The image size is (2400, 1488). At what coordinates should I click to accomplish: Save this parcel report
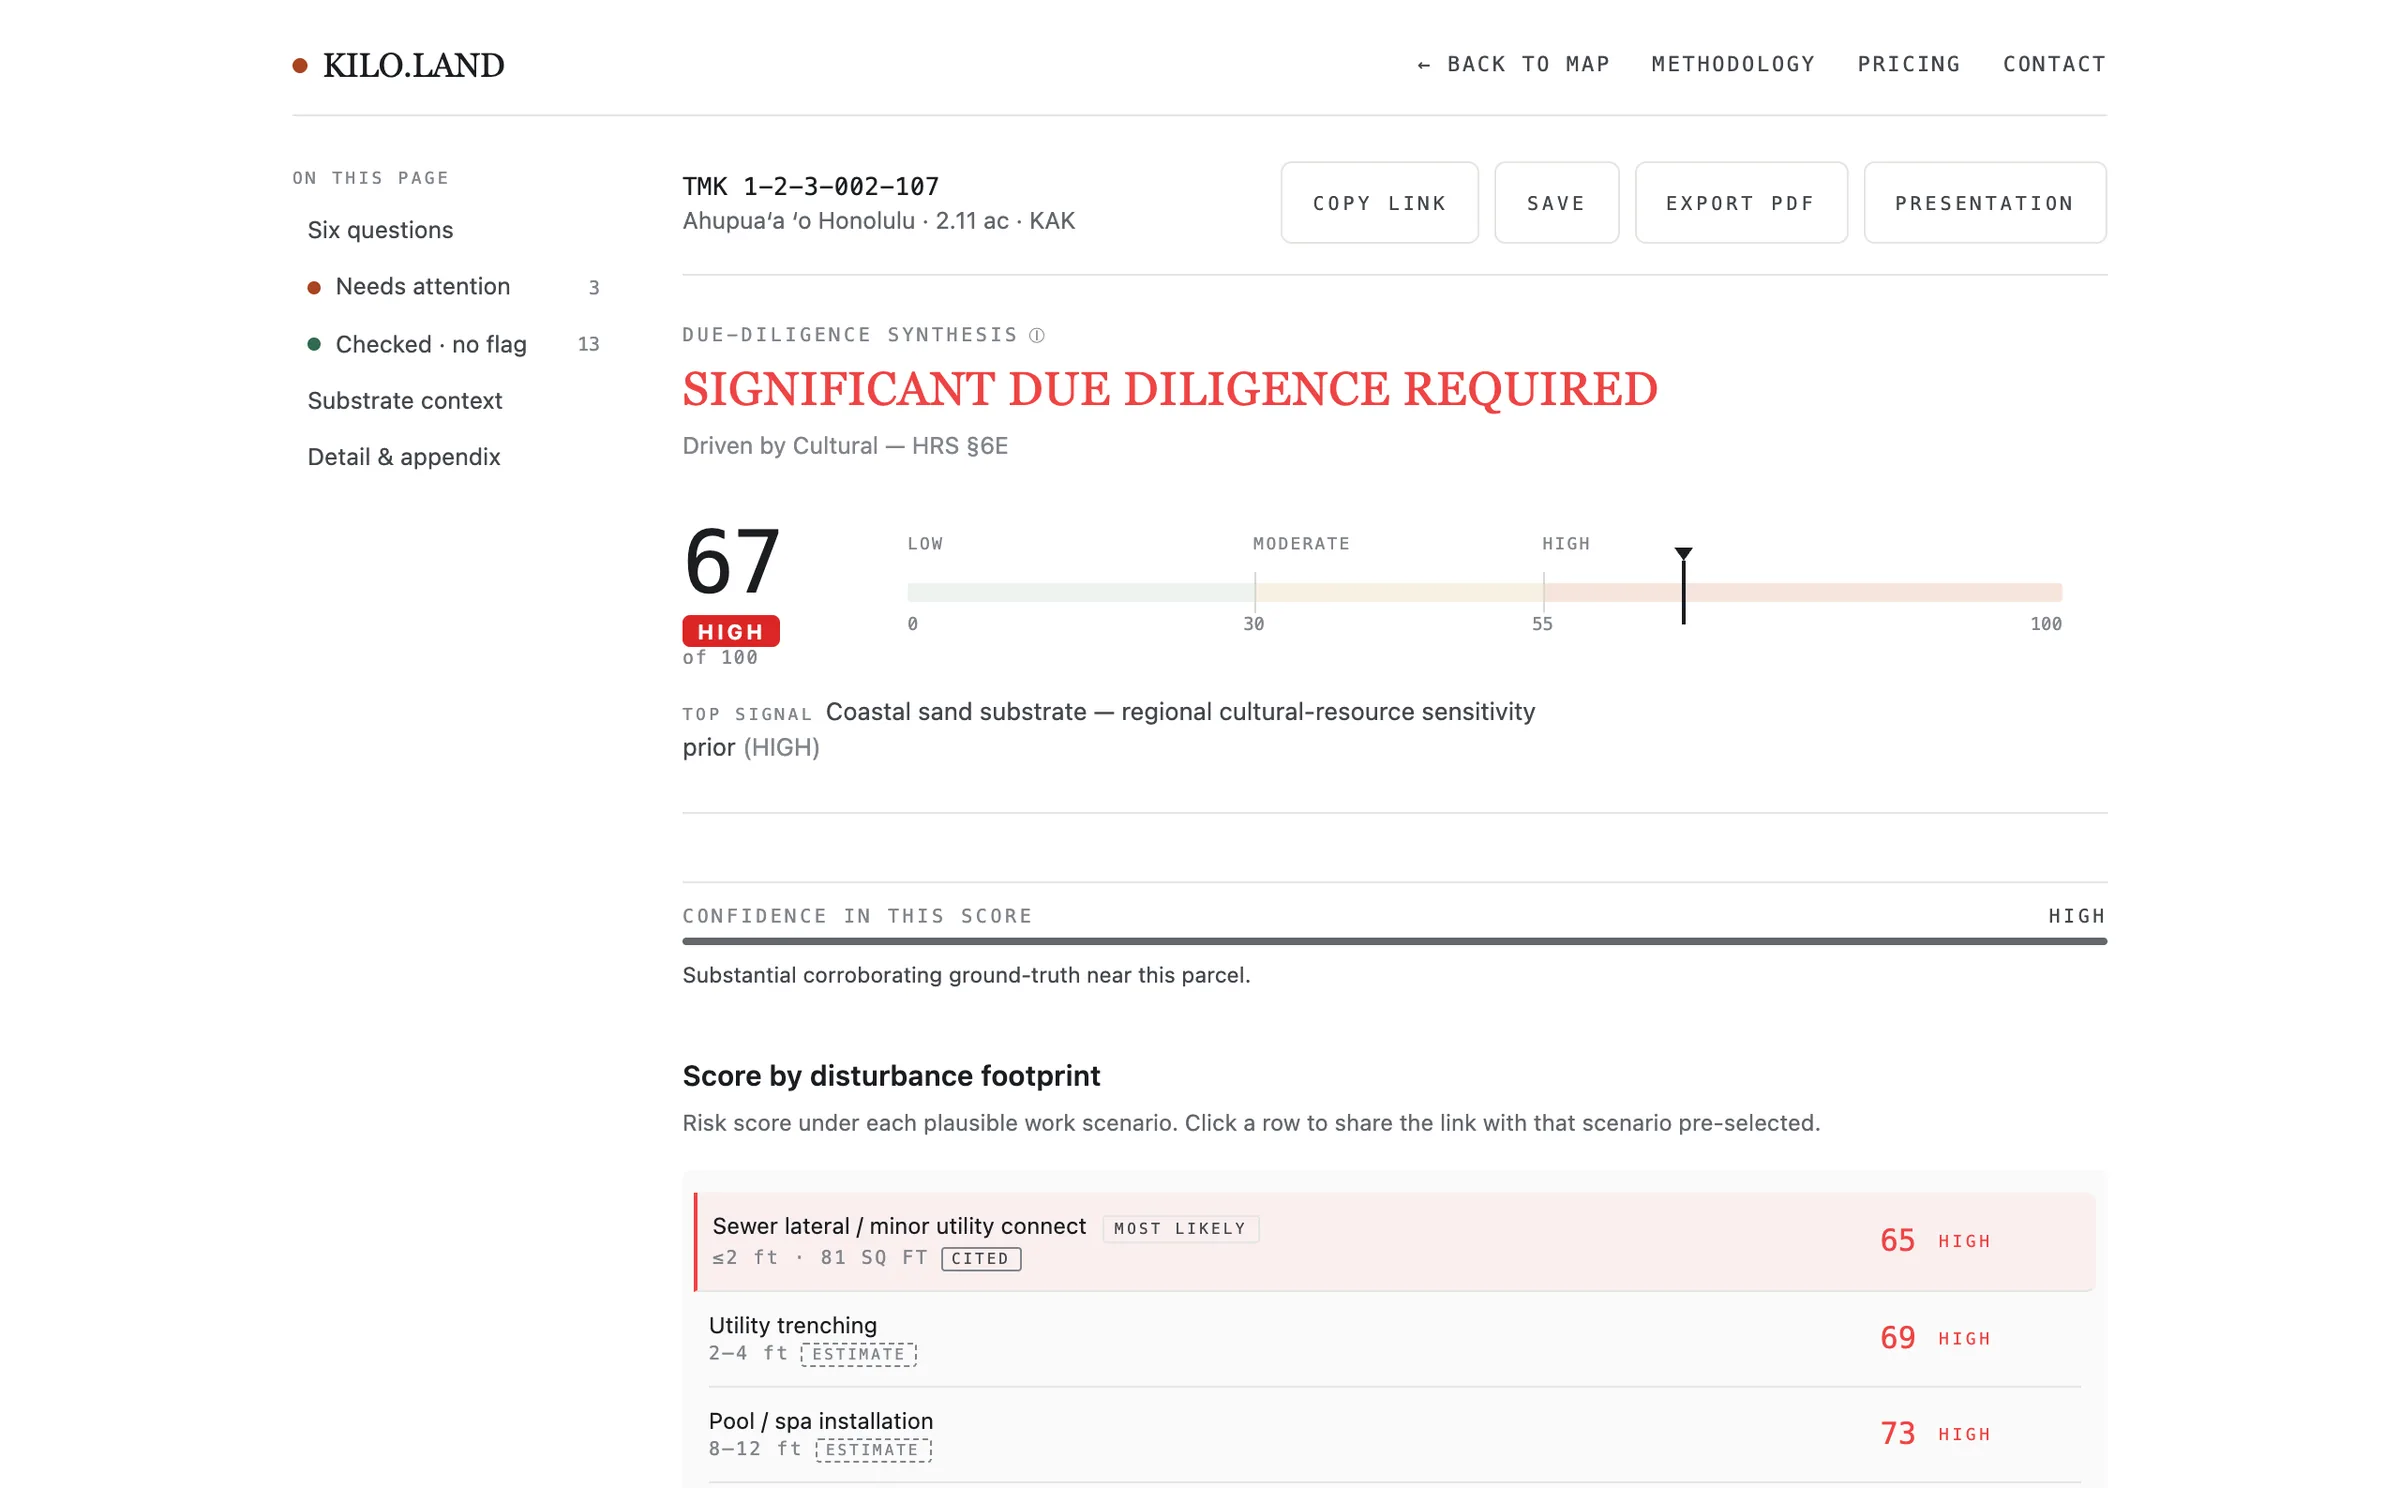[x=1556, y=203]
